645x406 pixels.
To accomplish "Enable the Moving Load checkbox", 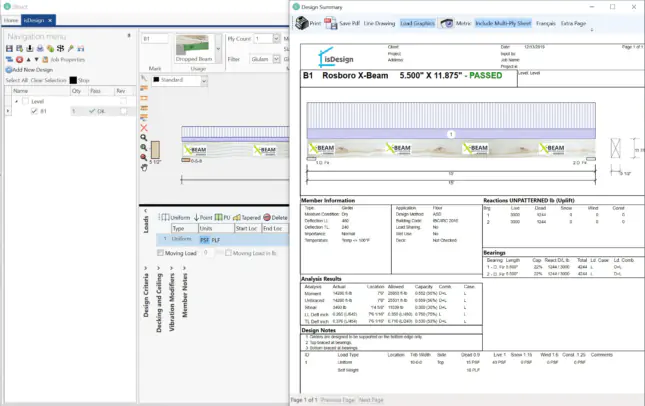I will click(160, 253).
